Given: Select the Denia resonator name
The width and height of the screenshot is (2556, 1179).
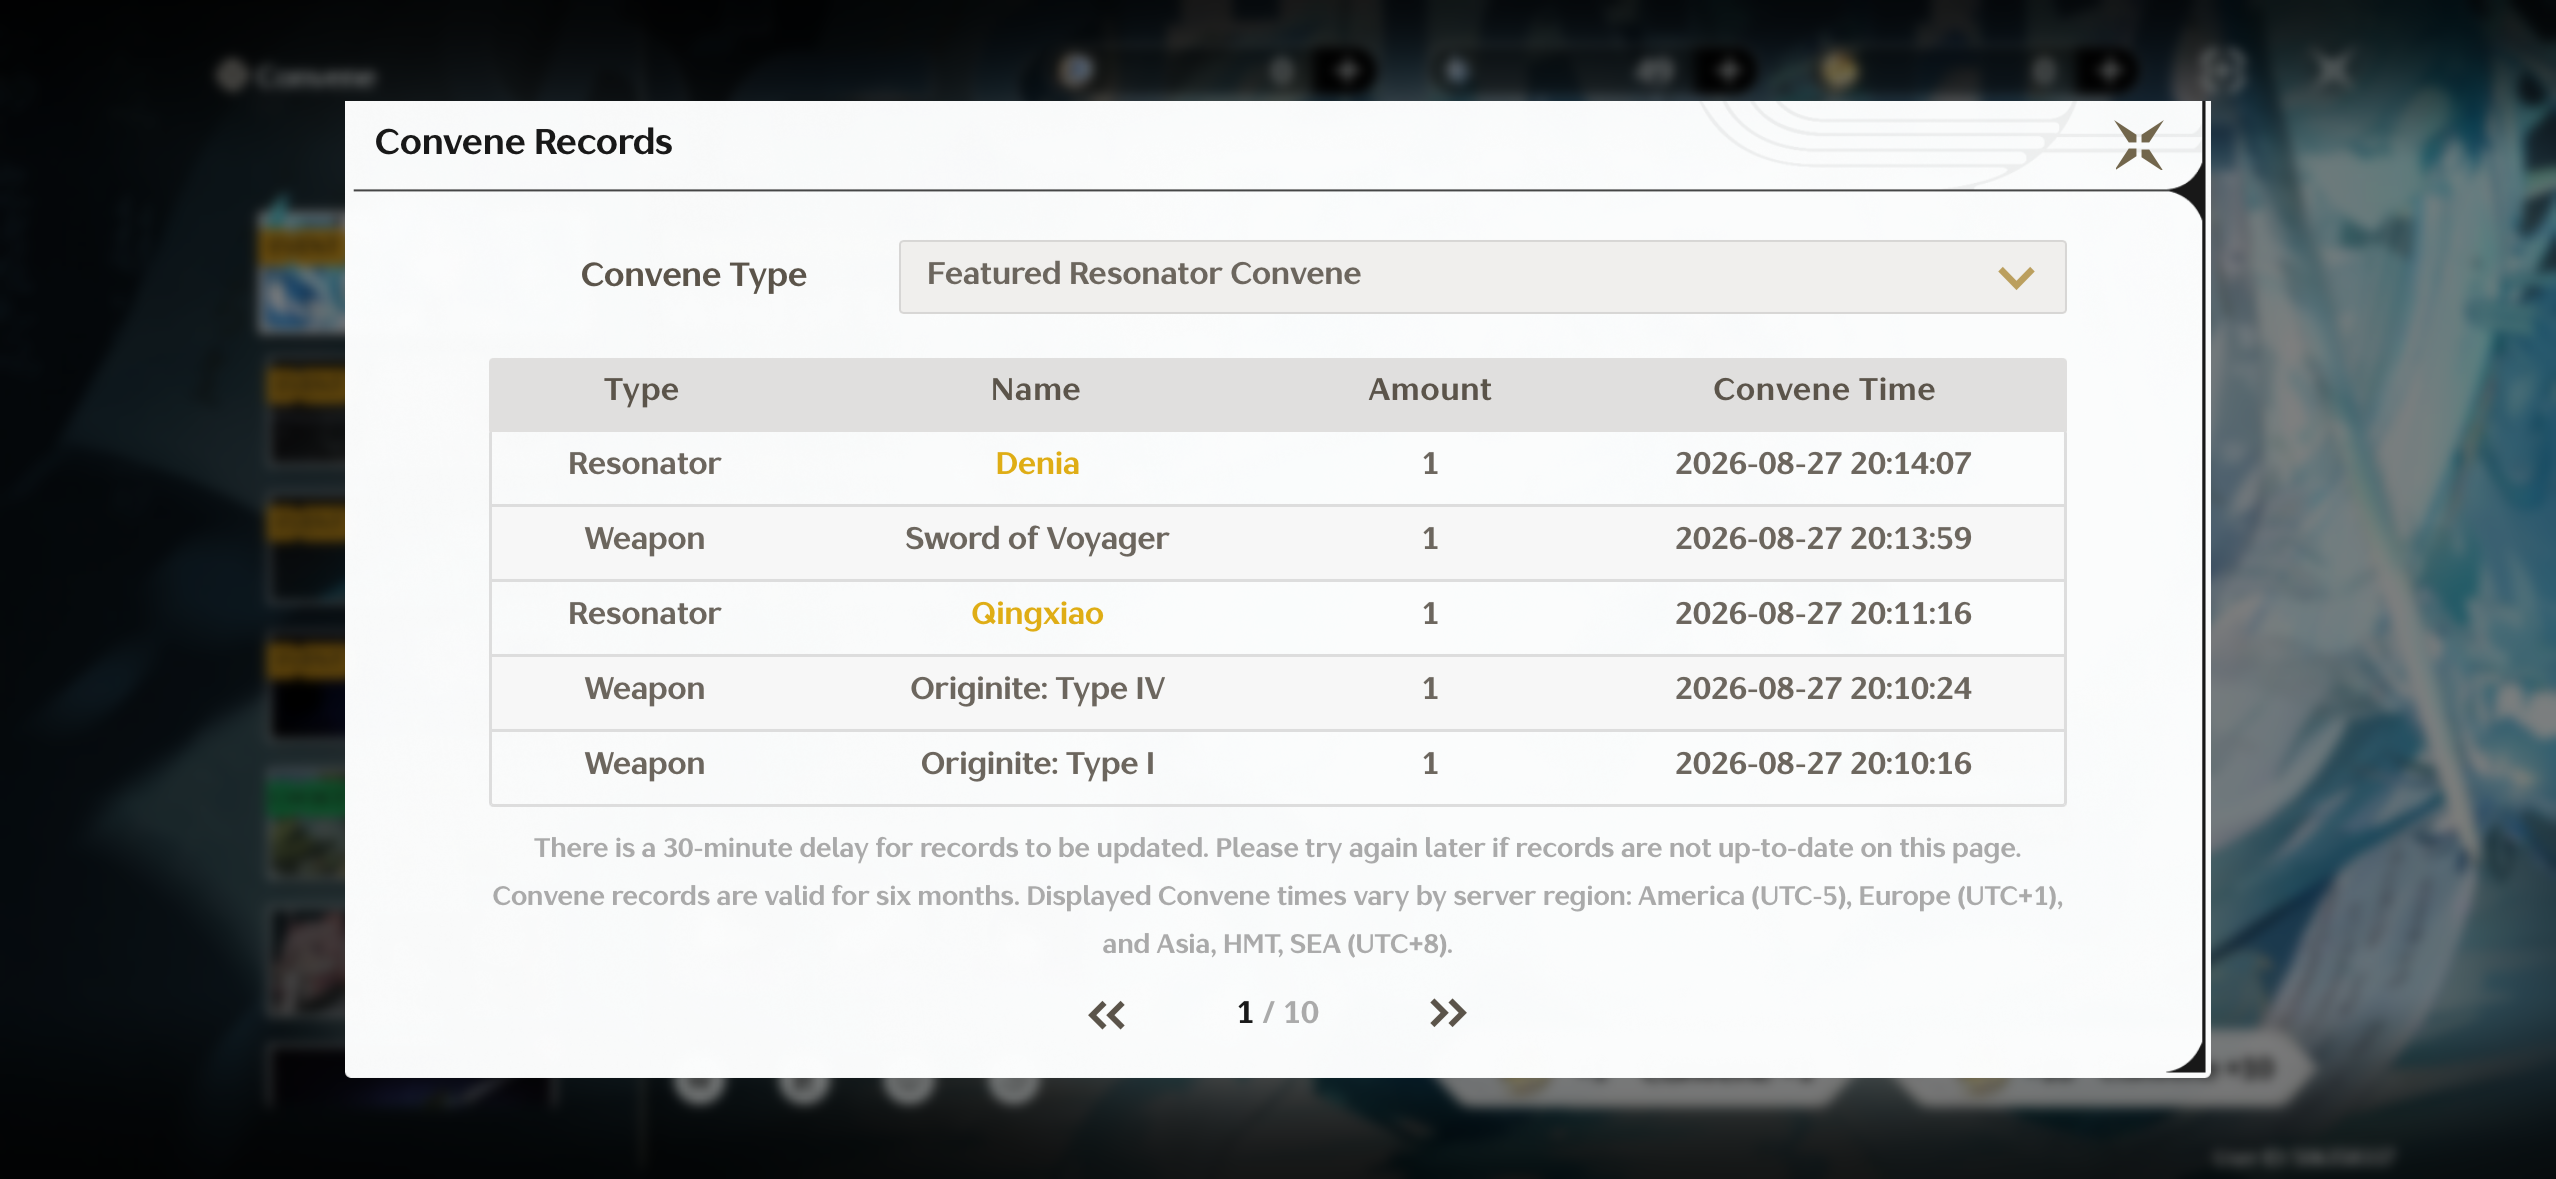Looking at the screenshot, I should coord(1037,463).
